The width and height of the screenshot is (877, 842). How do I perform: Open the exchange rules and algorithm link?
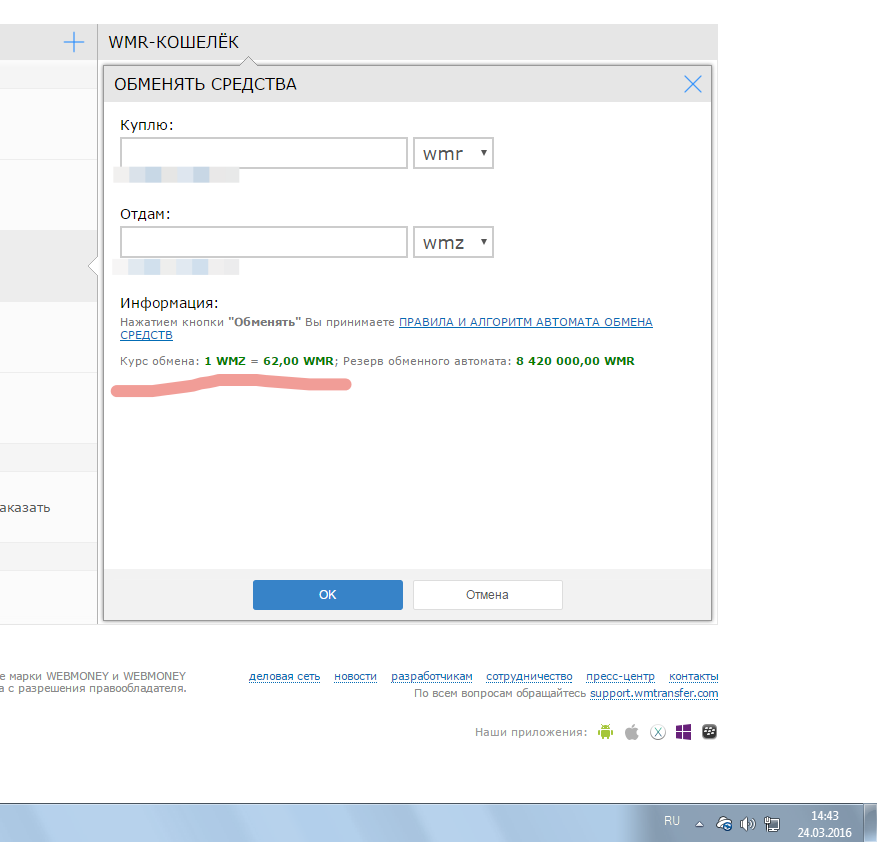525,323
